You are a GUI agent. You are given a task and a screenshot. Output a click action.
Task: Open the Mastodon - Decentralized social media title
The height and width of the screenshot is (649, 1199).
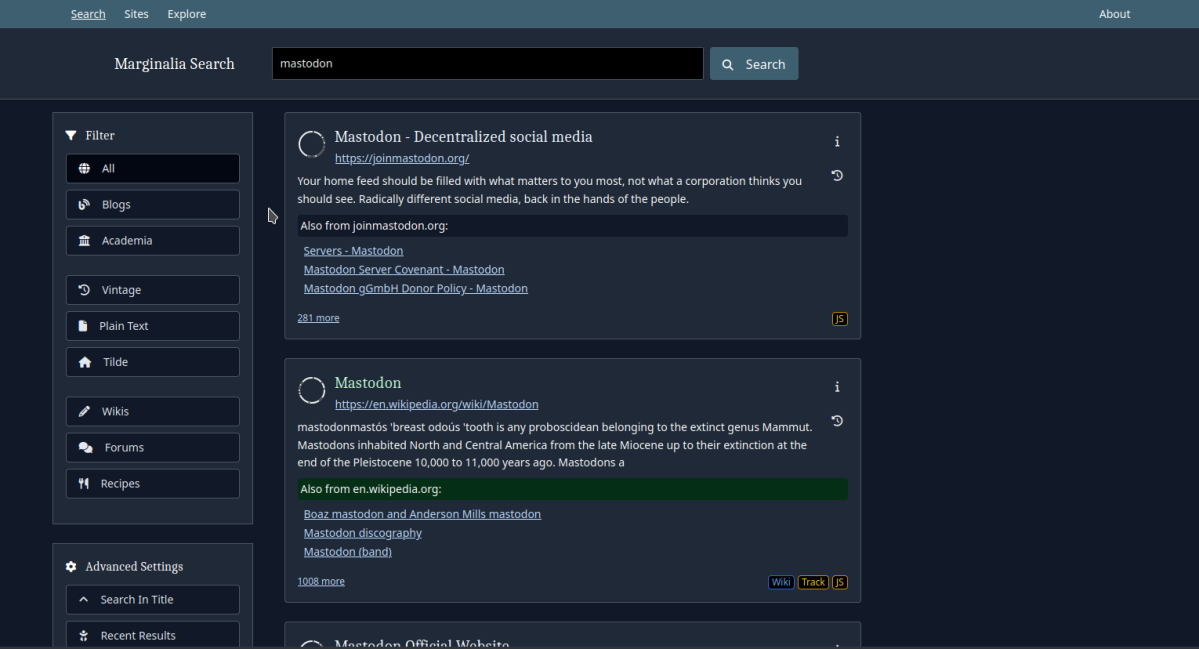tap(463, 137)
